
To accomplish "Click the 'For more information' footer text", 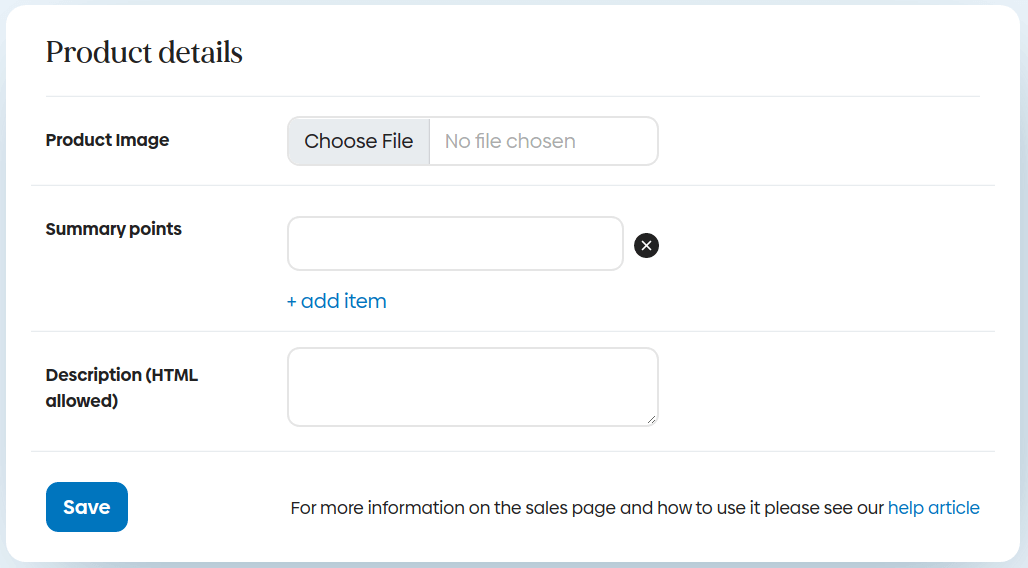I will [587, 508].
